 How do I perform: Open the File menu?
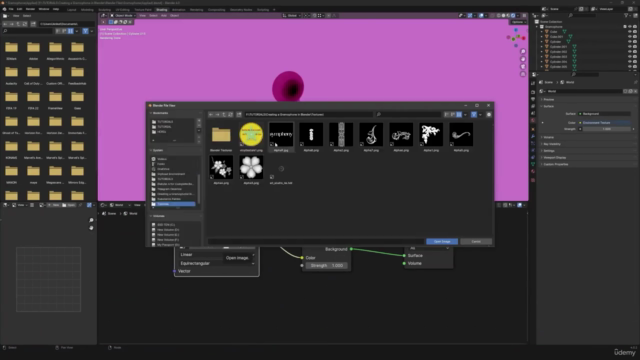pos(11,9)
